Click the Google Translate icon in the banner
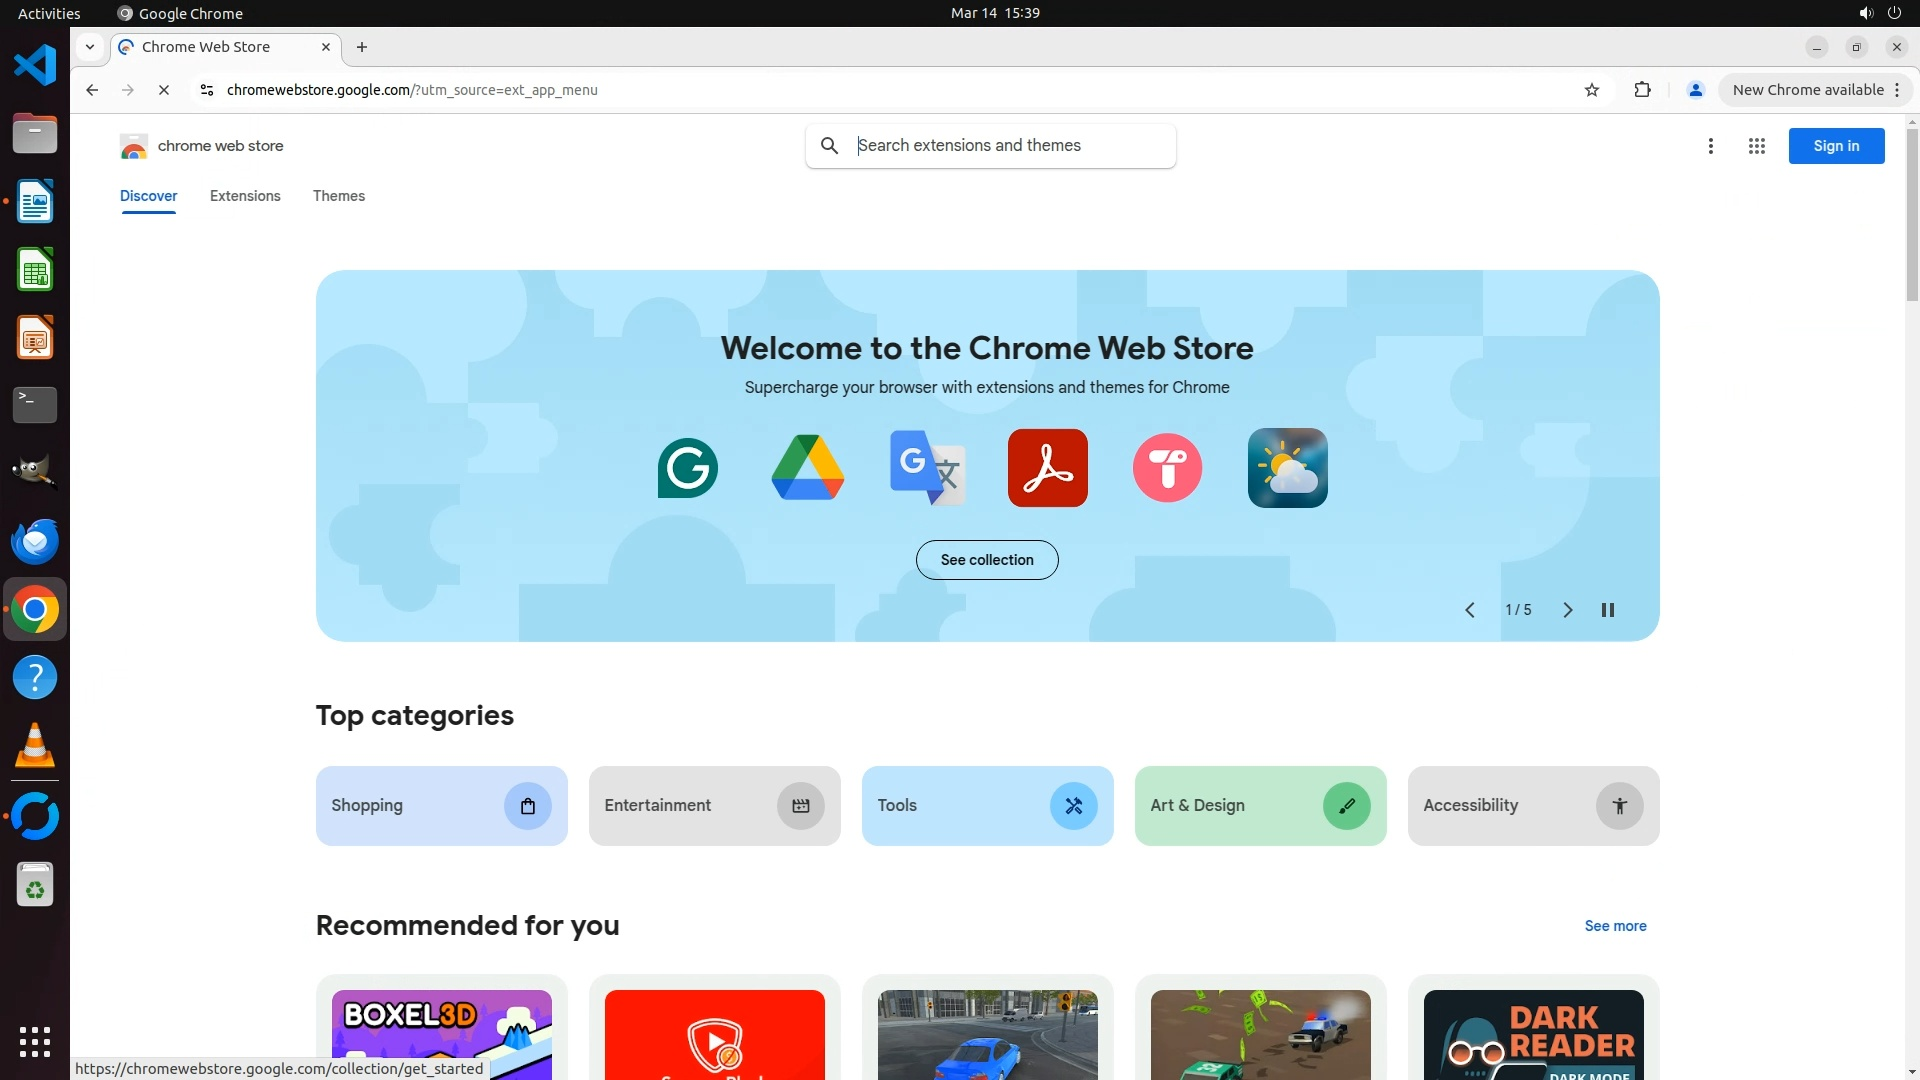This screenshot has width=1920, height=1080. pyautogui.click(x=927, y=468)
